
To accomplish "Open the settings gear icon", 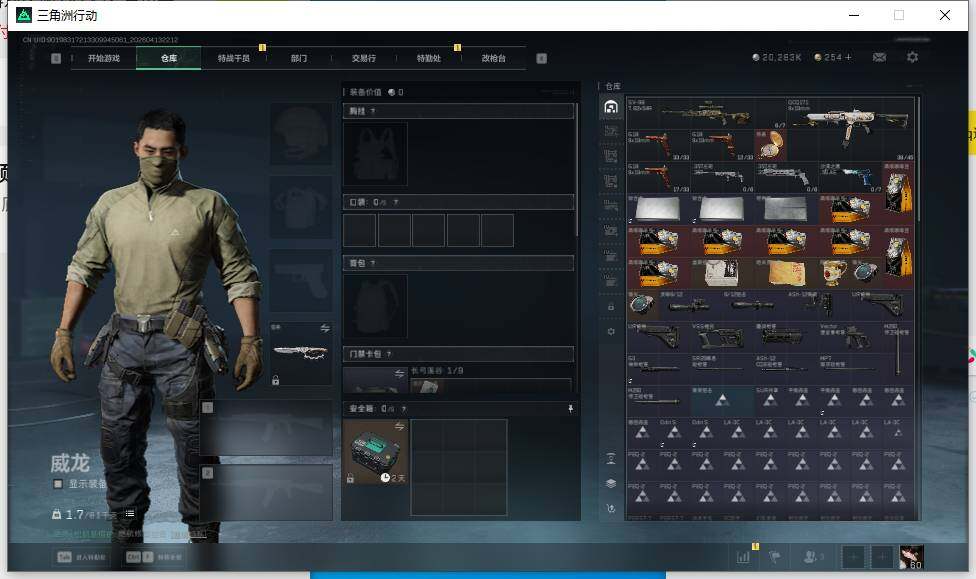I will tap(913, 57).
